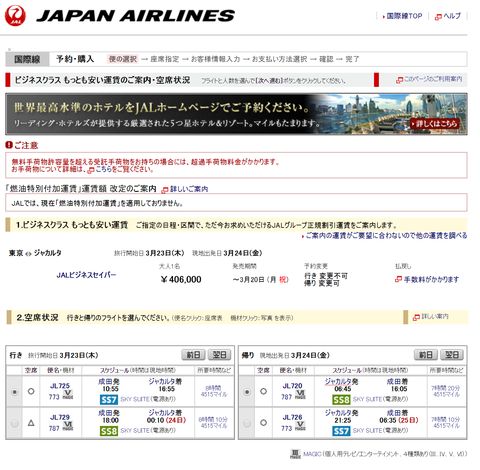Click 前日 button for return flights
This screenshot has width=480, height=470.
pos(426,355)
